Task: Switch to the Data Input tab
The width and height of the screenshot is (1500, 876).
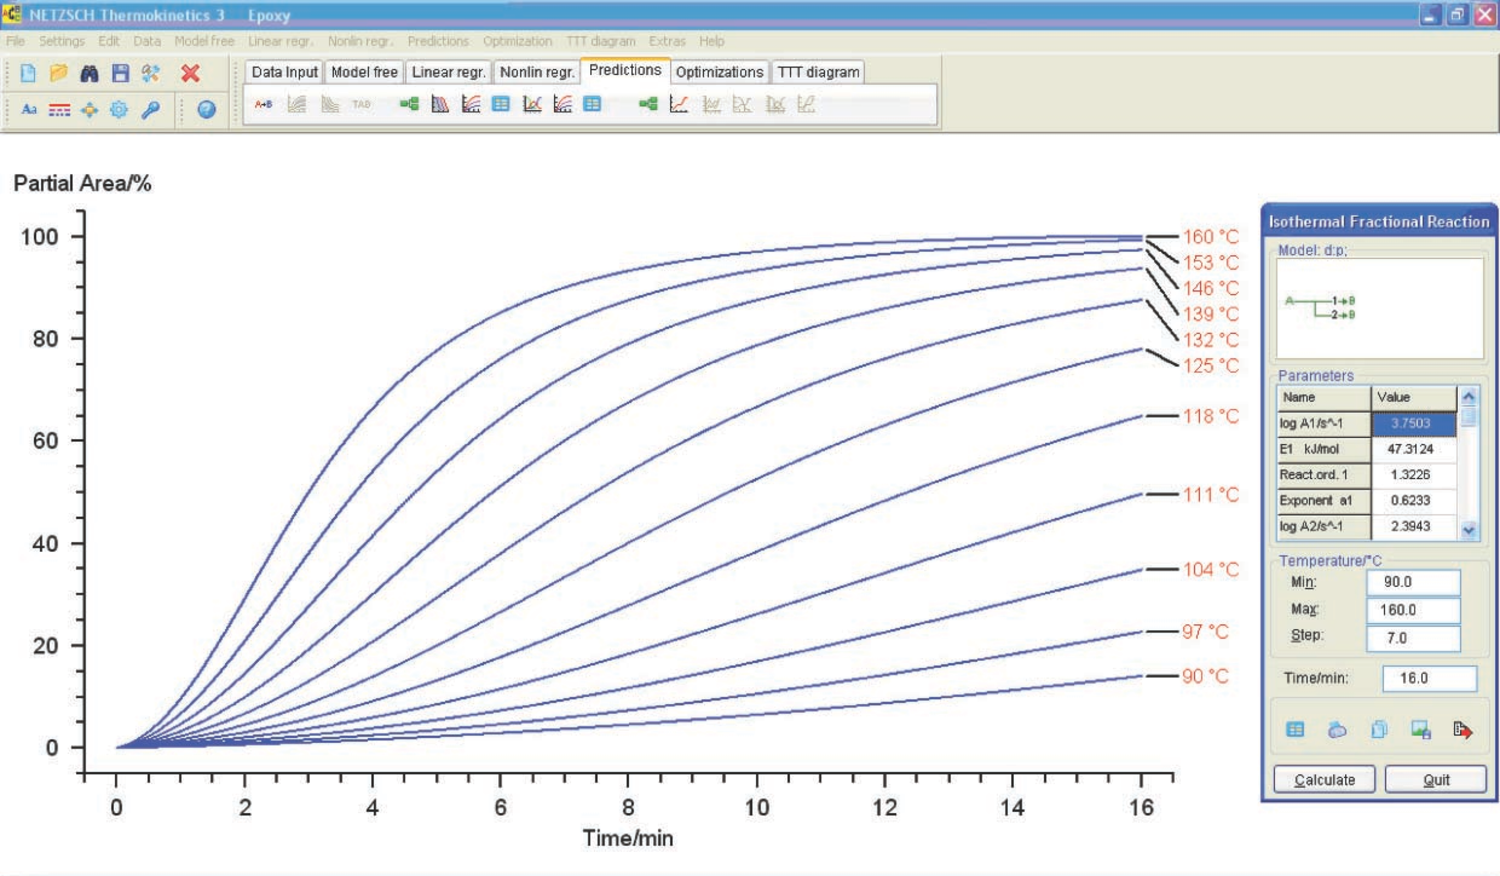Action: (284, 72)
